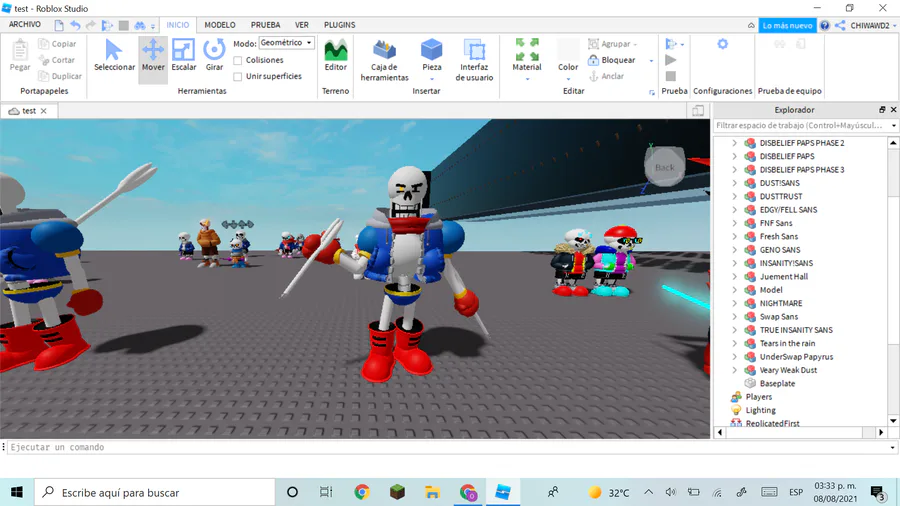Expand the FNF Sans tree node
Screen dimensions: 900x506
tap(734, 223)
